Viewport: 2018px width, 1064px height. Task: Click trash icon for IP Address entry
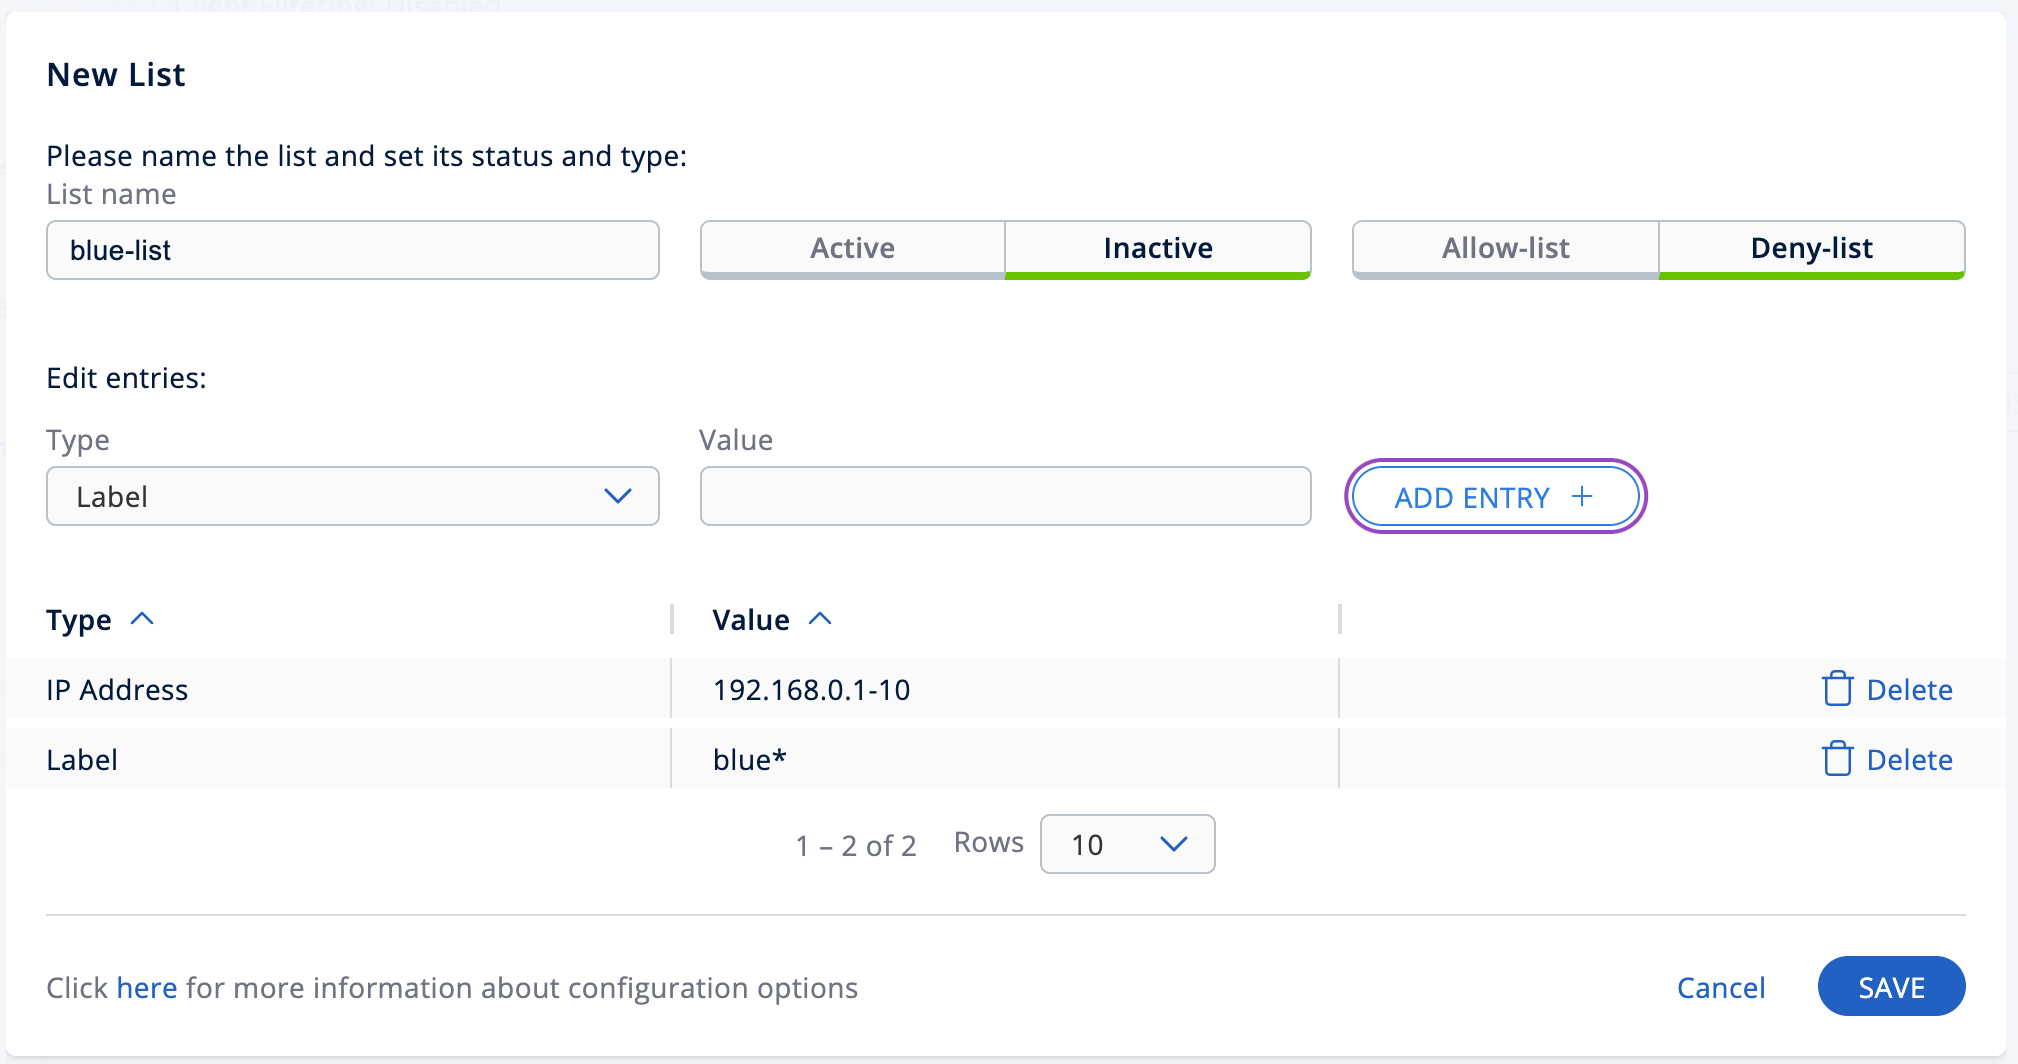(x=1837, y=689)
